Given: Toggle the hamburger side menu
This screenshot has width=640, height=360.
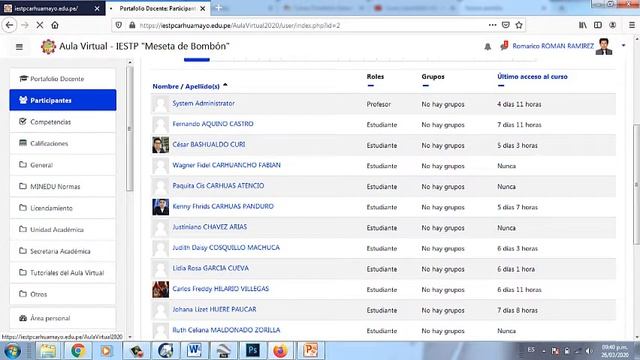Looking at the screenshot, I should [19, 47].
